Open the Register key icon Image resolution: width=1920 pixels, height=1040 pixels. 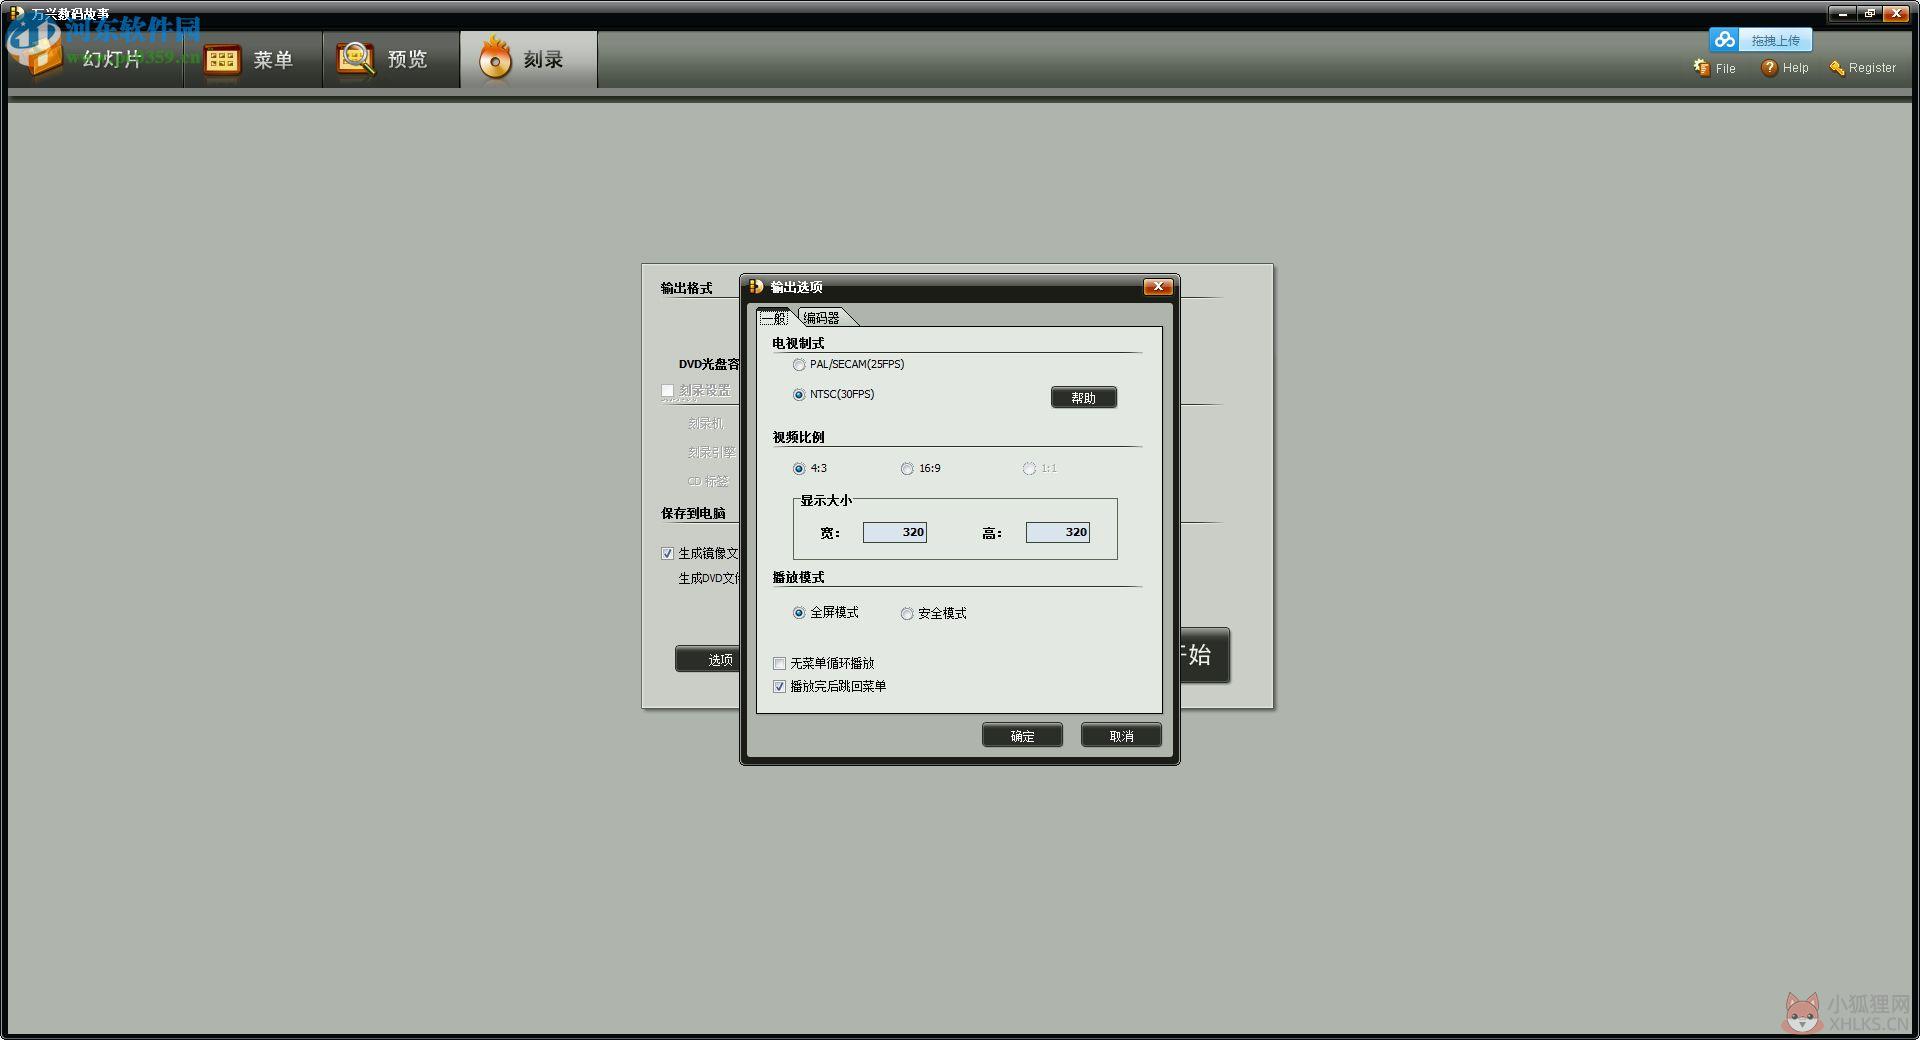tap(1836, 67)
